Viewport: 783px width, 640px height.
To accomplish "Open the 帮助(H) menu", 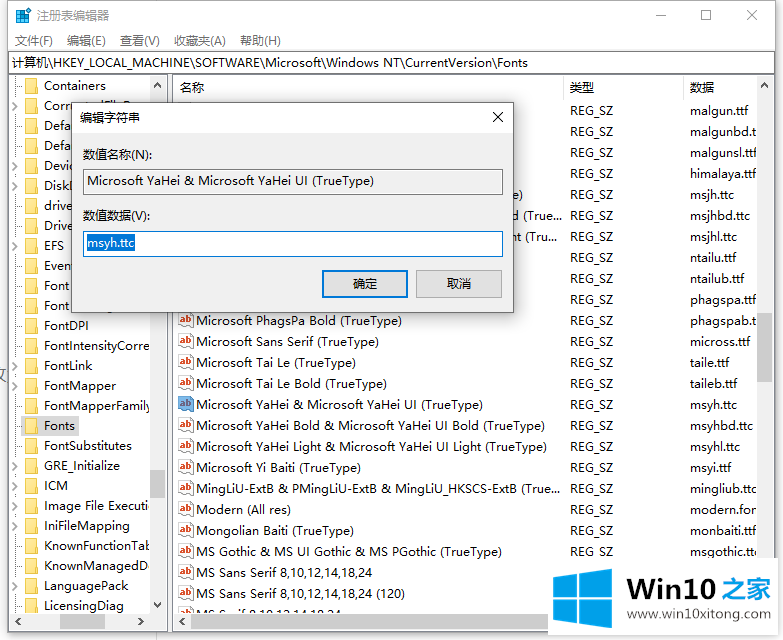I will pyautogui.click(x=260, y=40).
